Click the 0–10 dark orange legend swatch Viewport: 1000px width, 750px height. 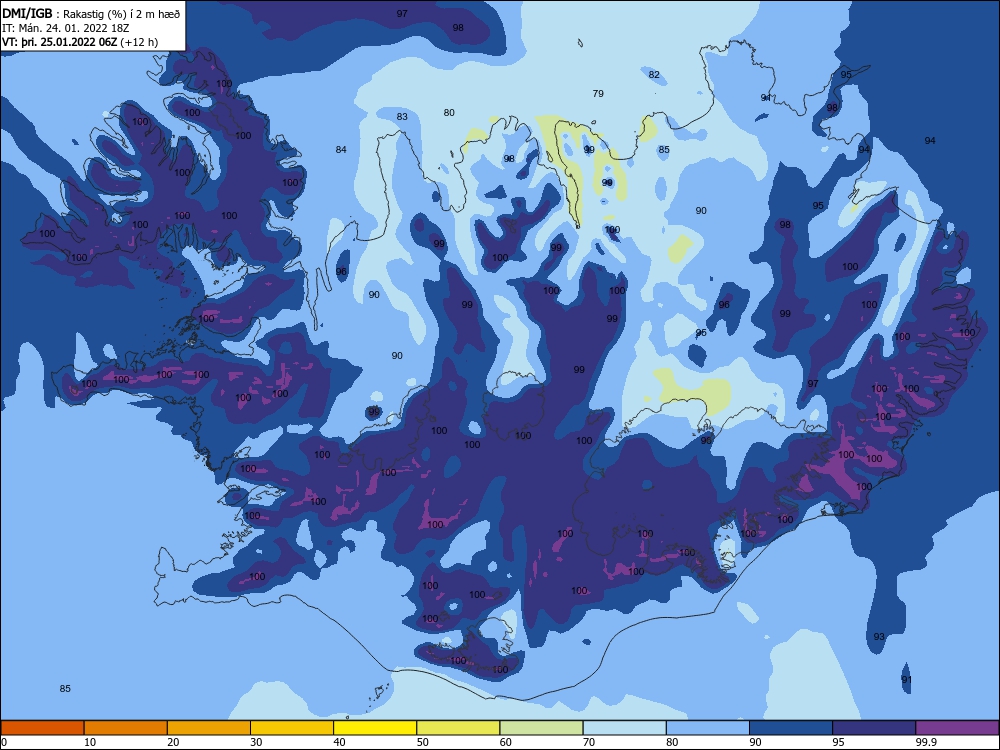pyautogui.click(x=42, y=728)
